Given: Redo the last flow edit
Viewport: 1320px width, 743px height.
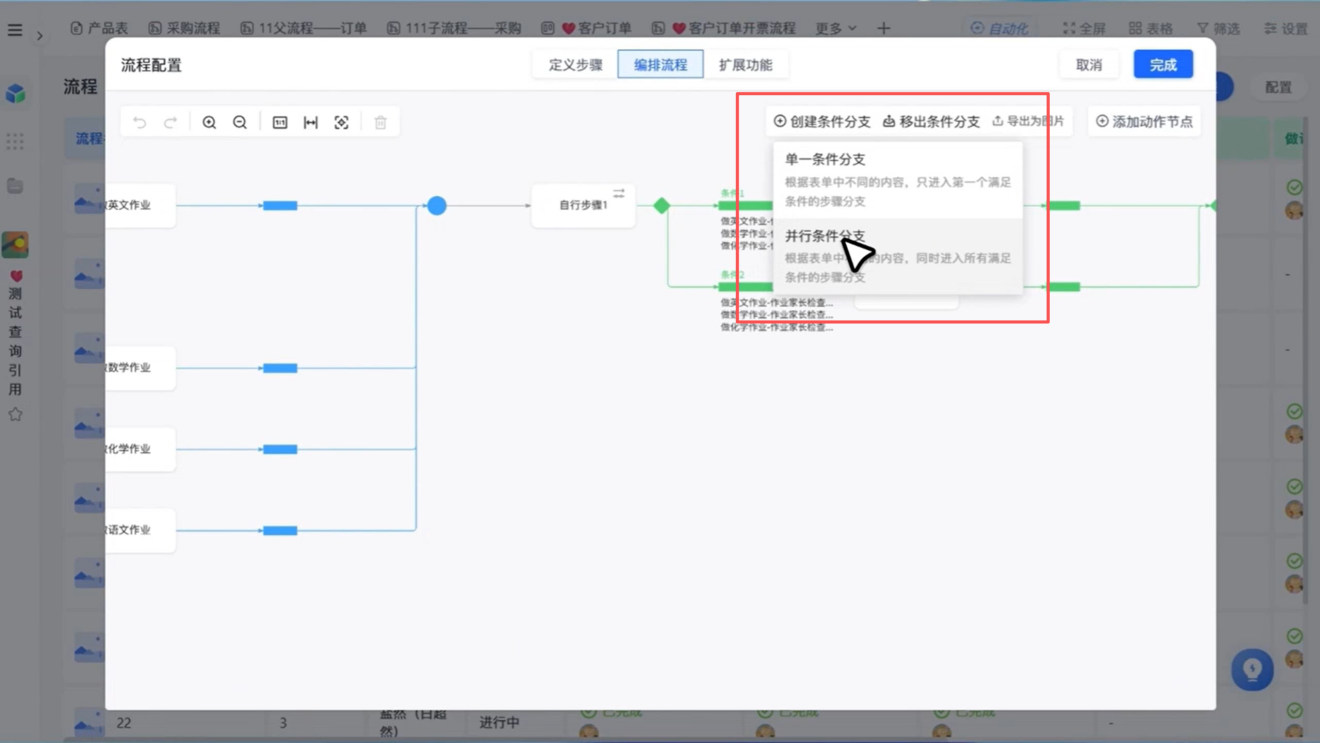Looking at the screenshot, I should coord(170,122).
